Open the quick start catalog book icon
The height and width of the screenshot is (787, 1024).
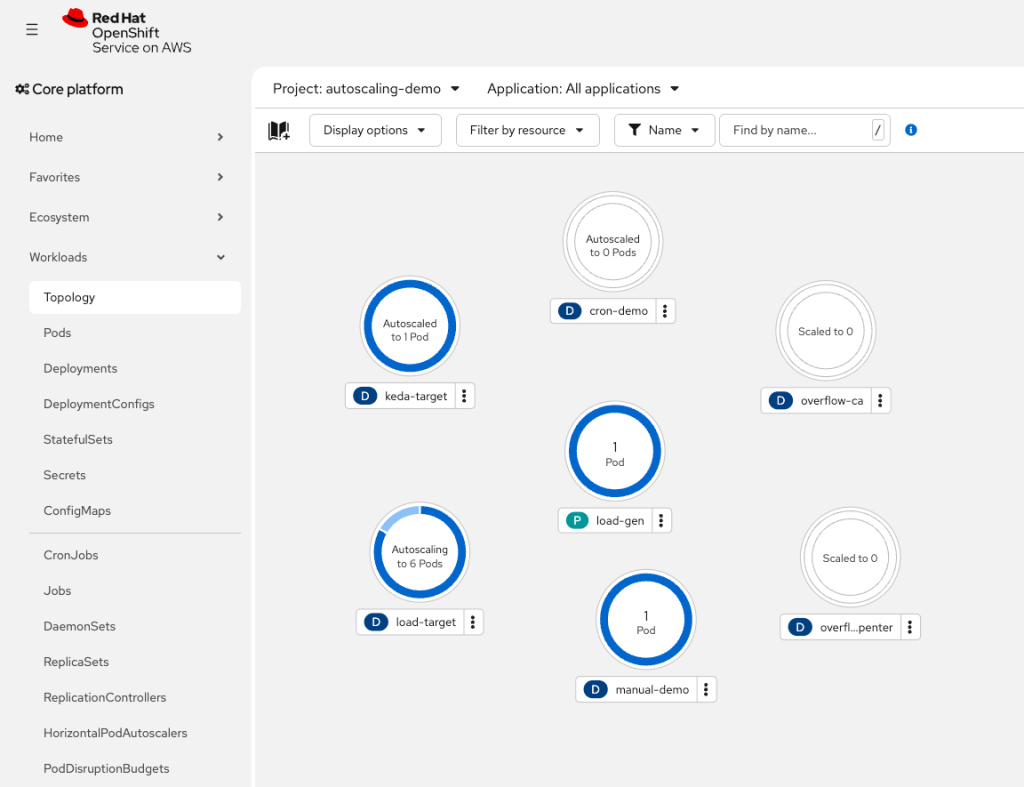coord(279,131)
